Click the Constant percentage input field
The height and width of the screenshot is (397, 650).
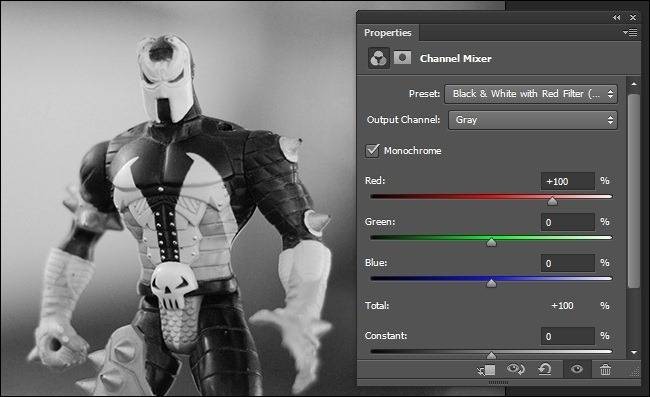pyautogui.click(x=568, y=336)
